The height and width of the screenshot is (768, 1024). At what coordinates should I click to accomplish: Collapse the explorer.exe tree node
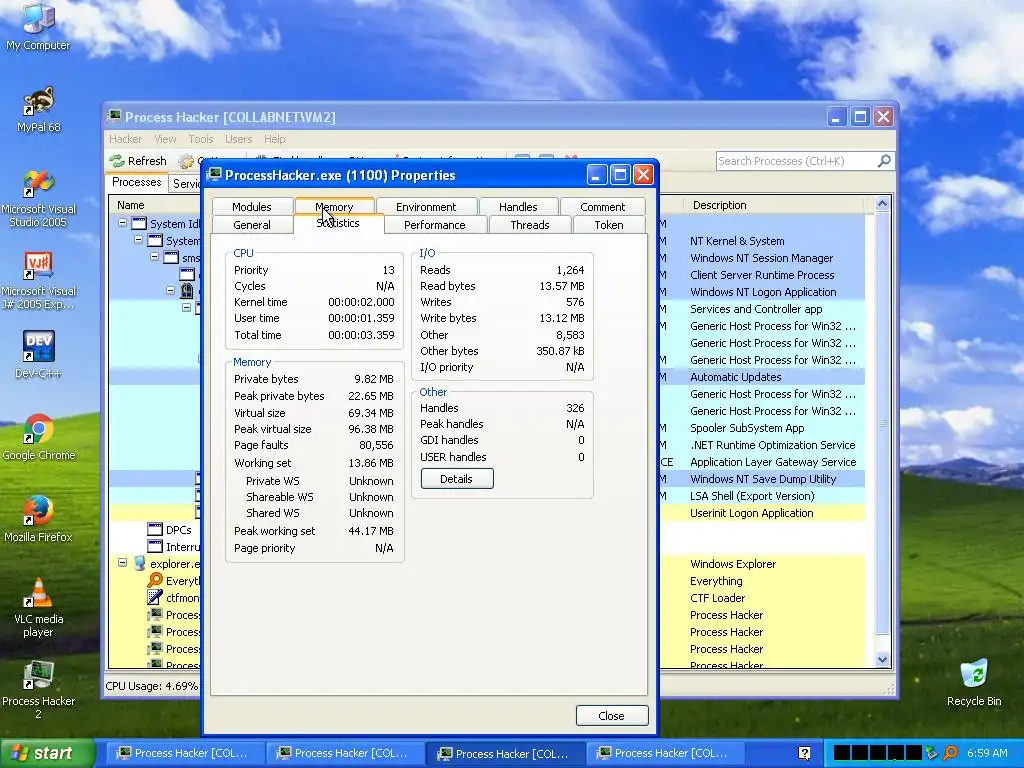122,562
